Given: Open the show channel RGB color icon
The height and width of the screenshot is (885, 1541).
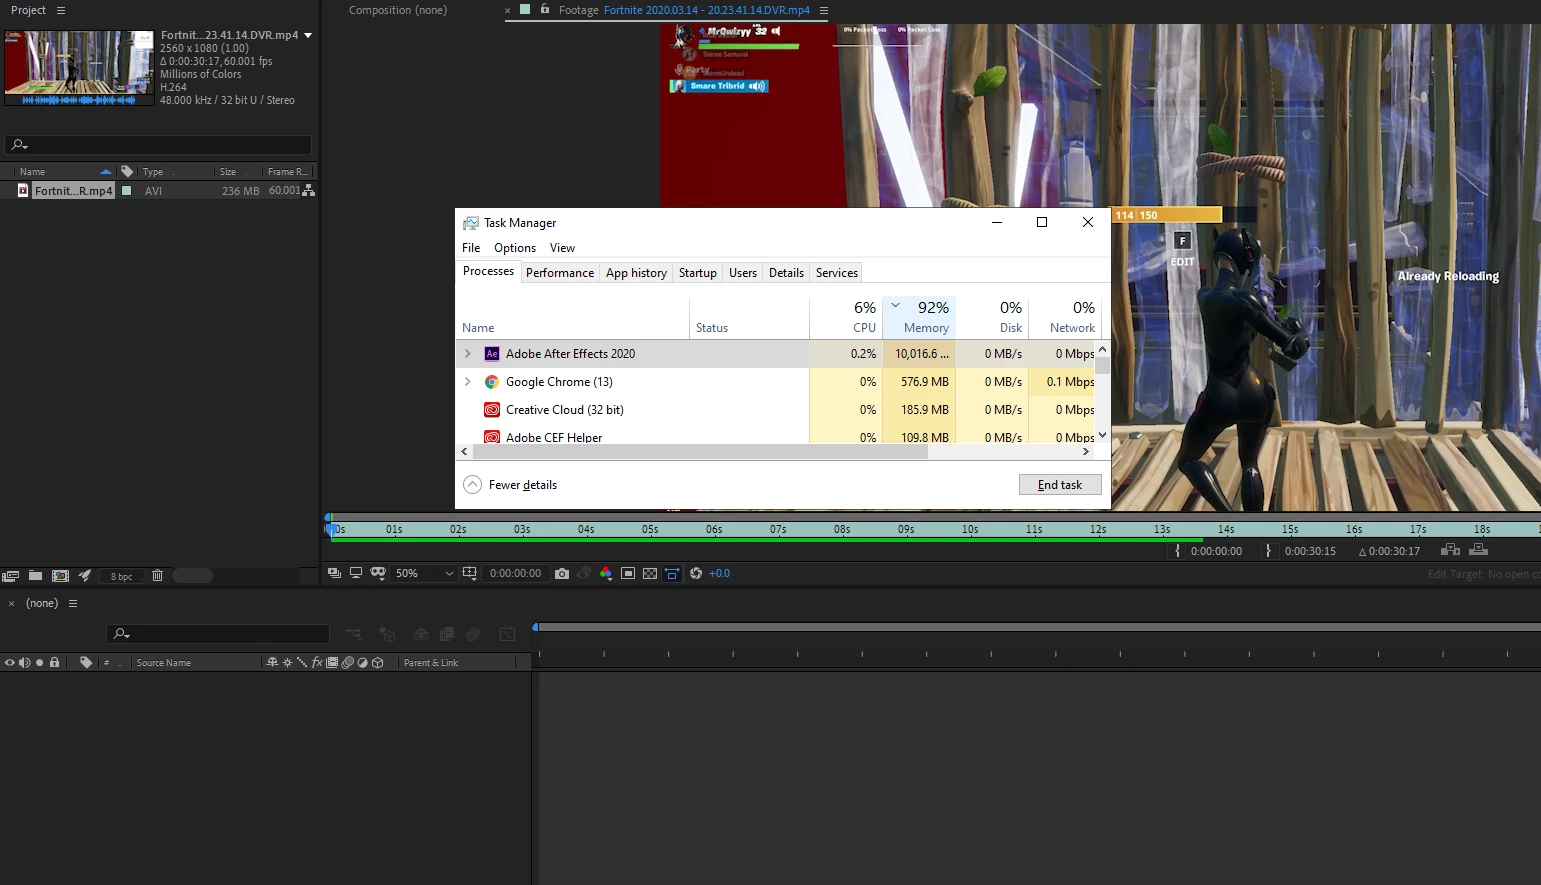Looking at the screenshot, I should tap(606, 573).
